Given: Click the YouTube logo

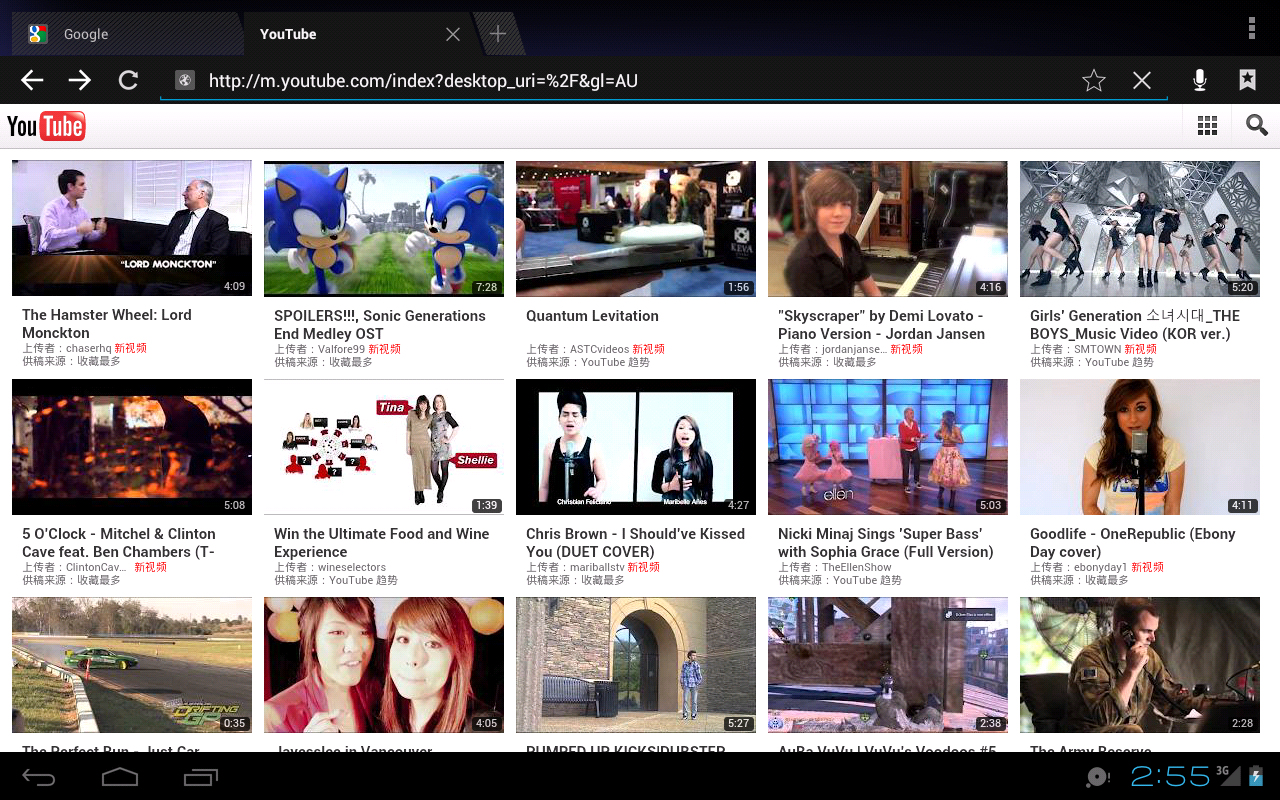Looking at the screenshot, I should 46,126.
